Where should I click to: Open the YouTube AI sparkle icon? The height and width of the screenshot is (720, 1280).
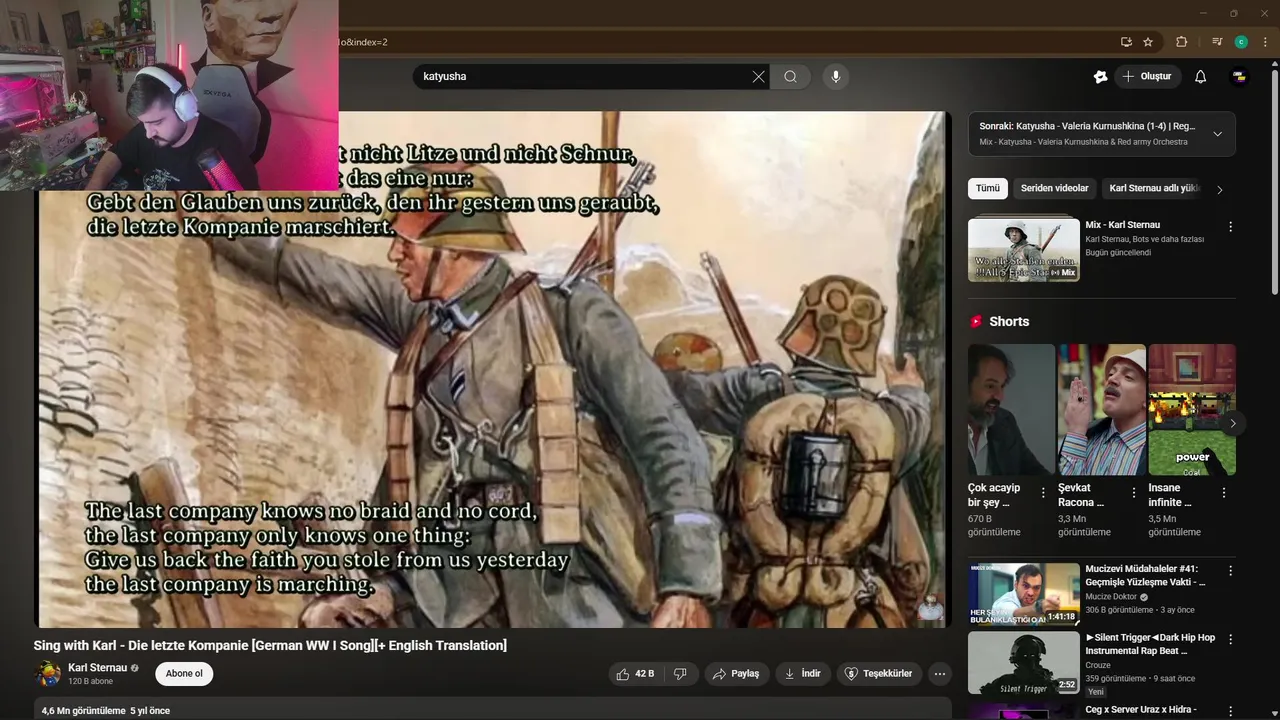coord(1101,77)
